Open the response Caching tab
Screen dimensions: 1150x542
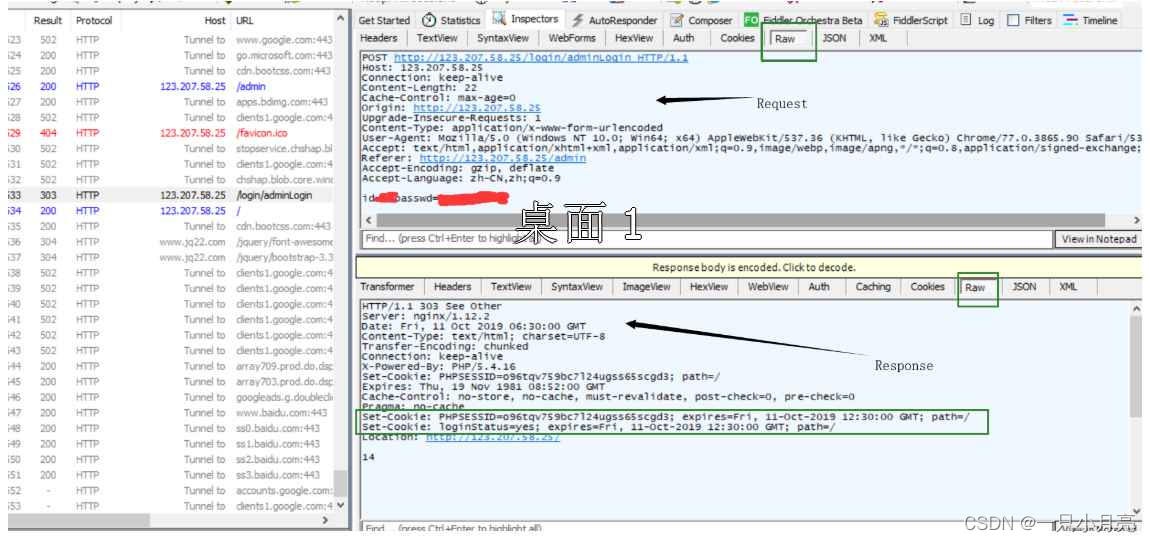pos(873,287)
